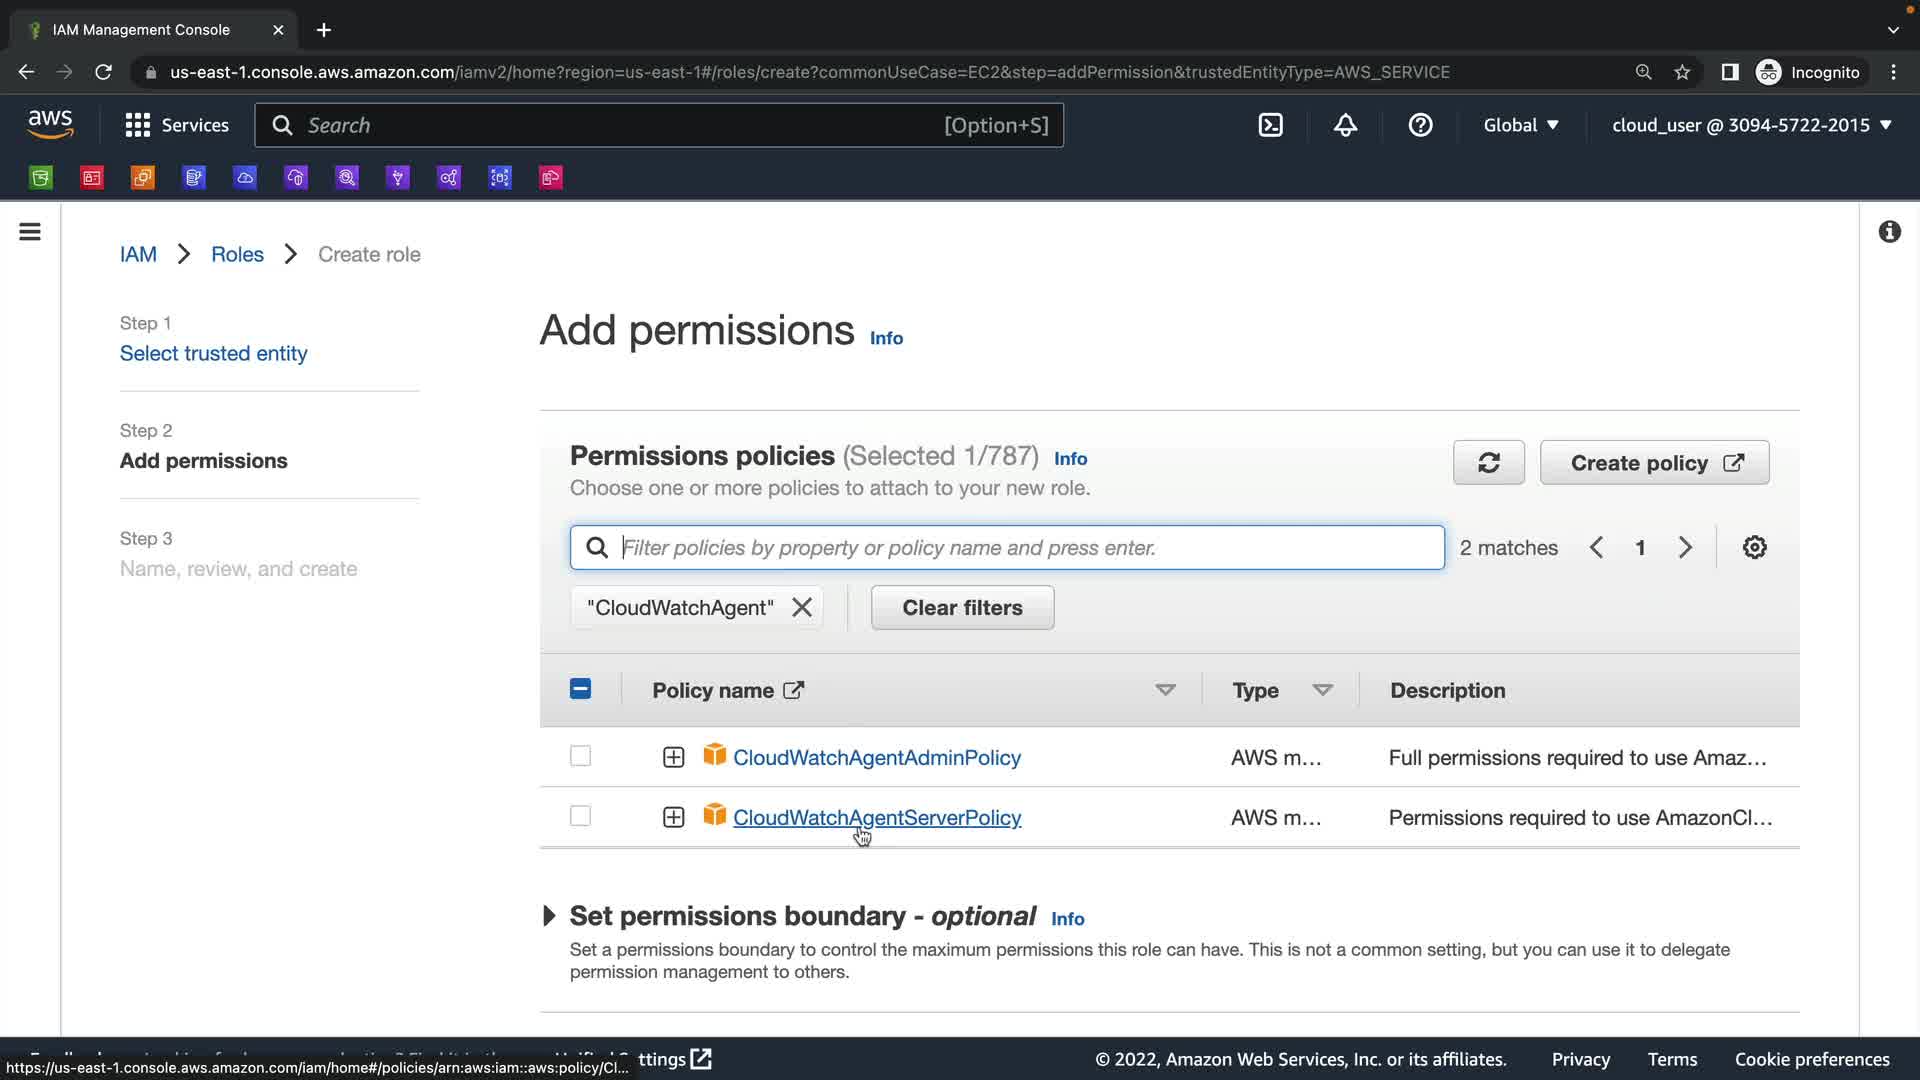Click the refresh policies button
Image resolution: width=1920 pixels, height=1080 pixels.
click(1488, 463)
